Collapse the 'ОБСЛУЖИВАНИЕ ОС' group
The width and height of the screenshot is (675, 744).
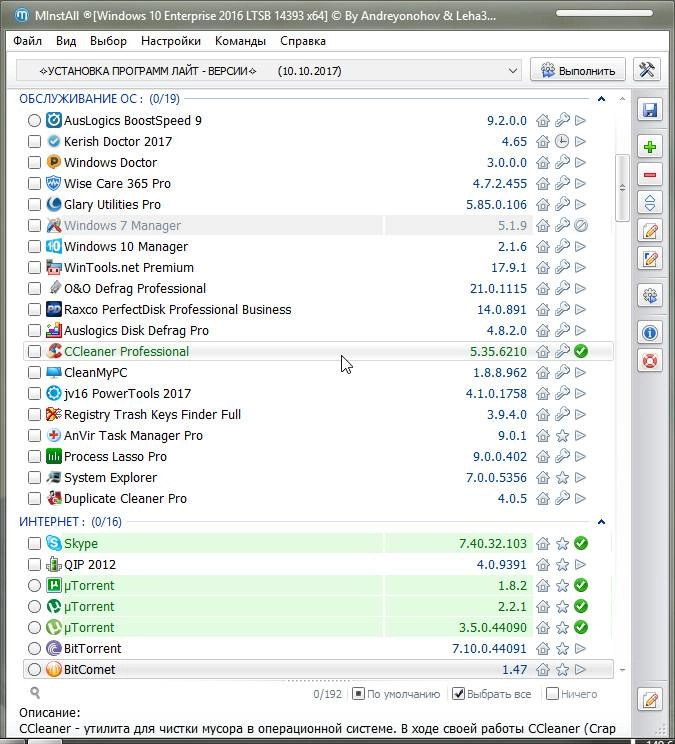pos(601,99)
